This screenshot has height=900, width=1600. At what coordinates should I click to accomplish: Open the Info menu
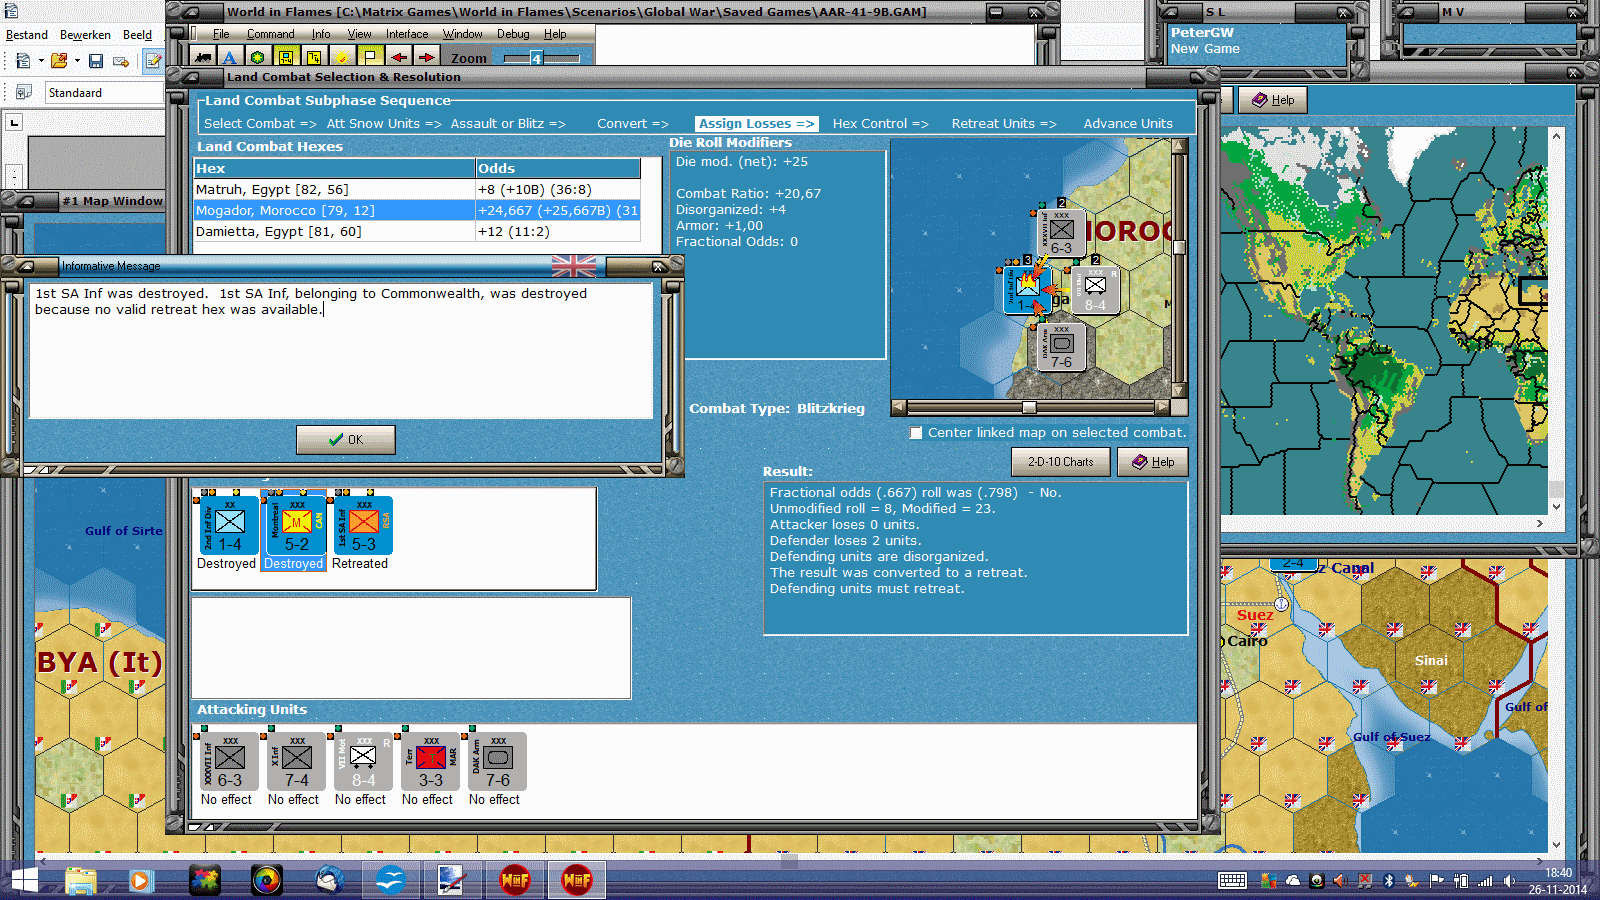pyautogui.click(x=321, y=34)
